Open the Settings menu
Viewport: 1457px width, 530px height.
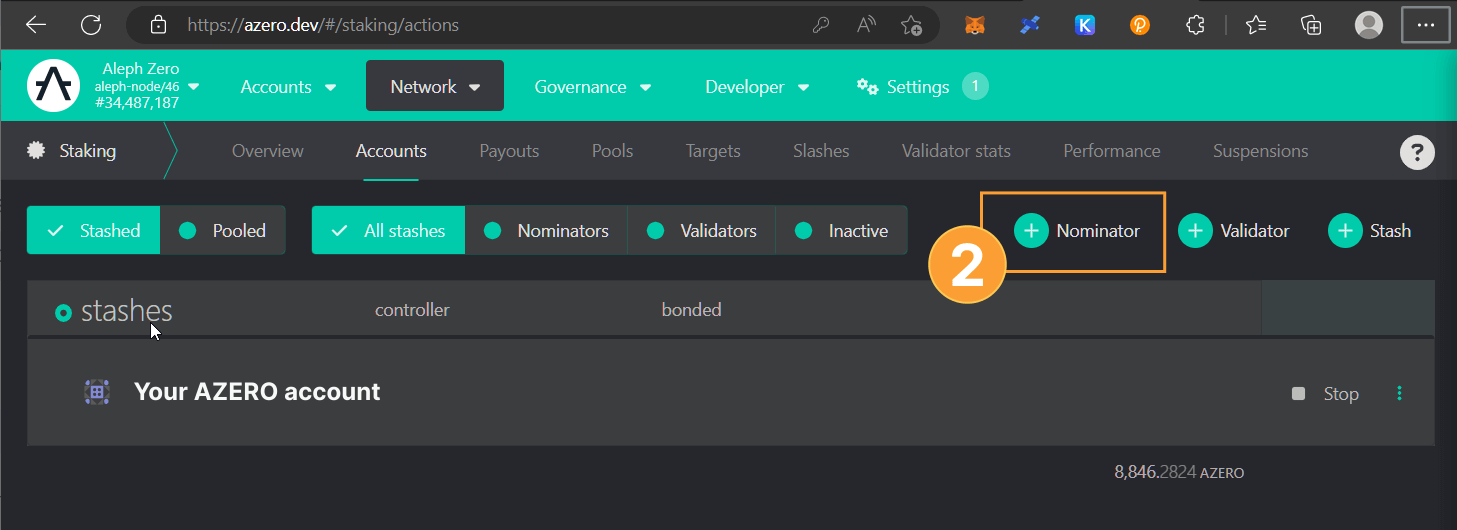pos(903,87)
